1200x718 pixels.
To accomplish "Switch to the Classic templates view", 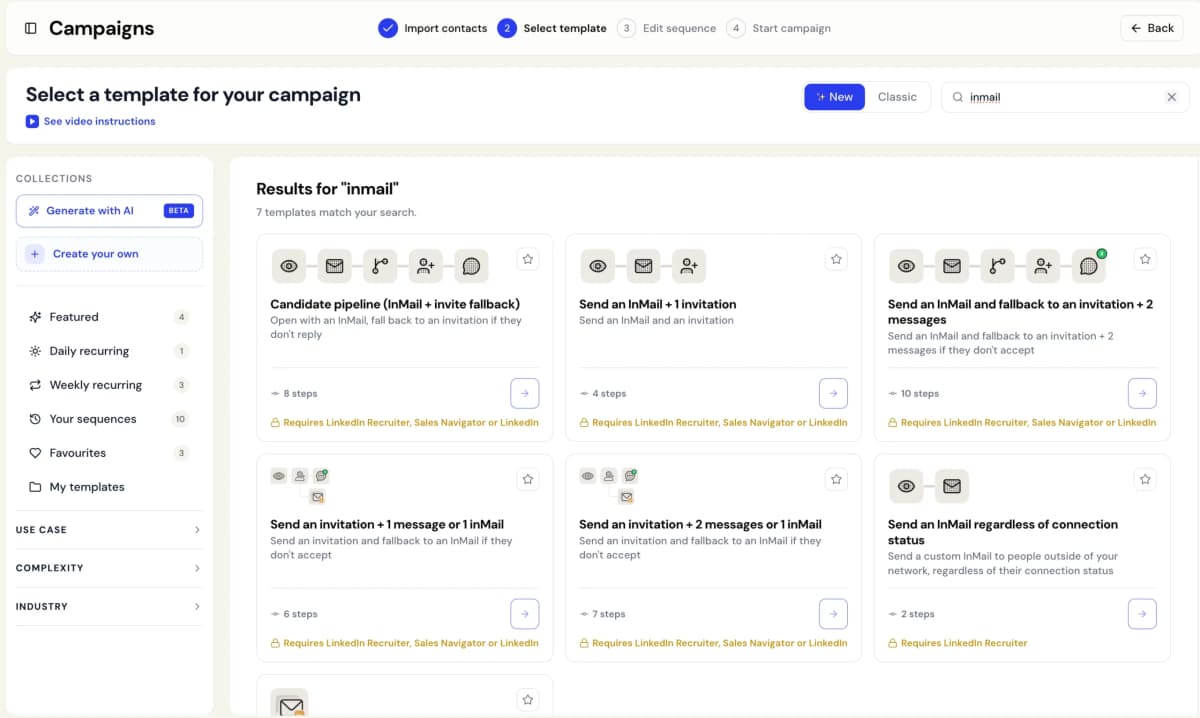I will (x=897, y=97).
